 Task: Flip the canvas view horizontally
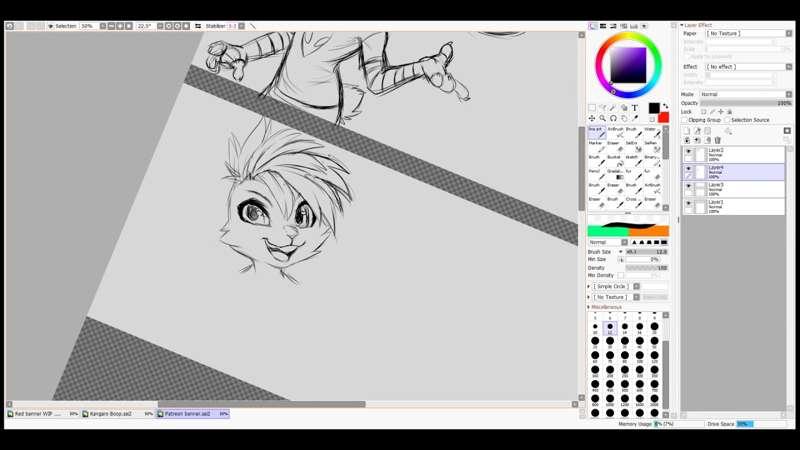click(198, 26)
